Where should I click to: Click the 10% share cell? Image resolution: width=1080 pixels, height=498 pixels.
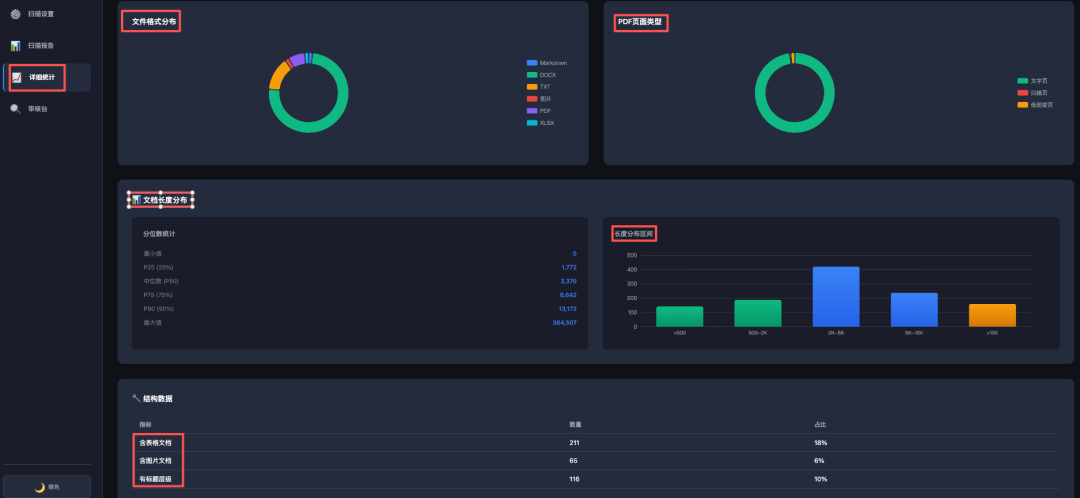tap(820, 479)
